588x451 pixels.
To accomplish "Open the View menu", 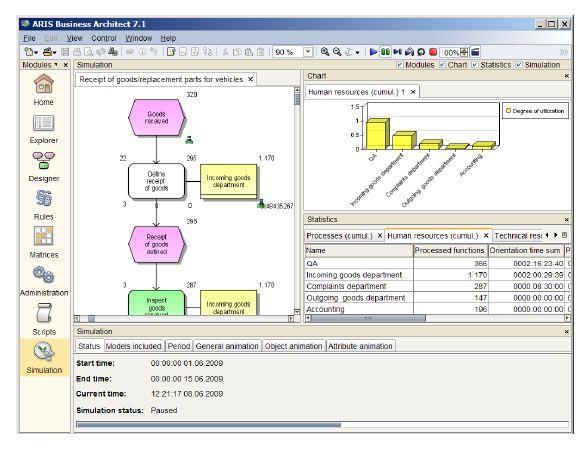I will pos(75,38).
